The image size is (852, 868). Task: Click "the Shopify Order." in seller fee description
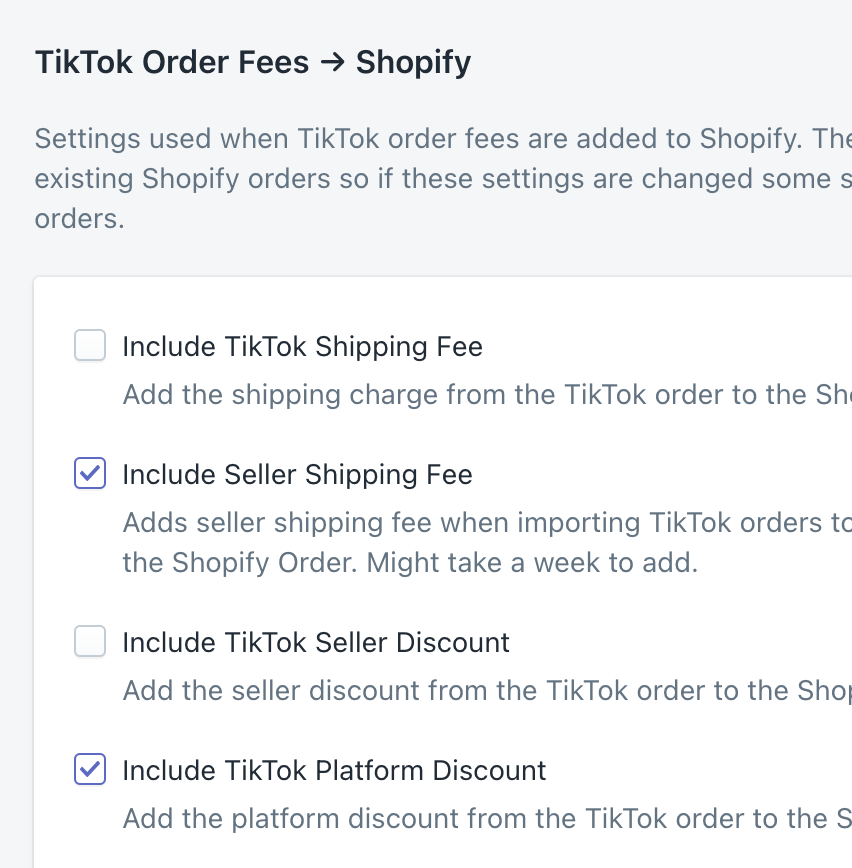coord(240,562)
